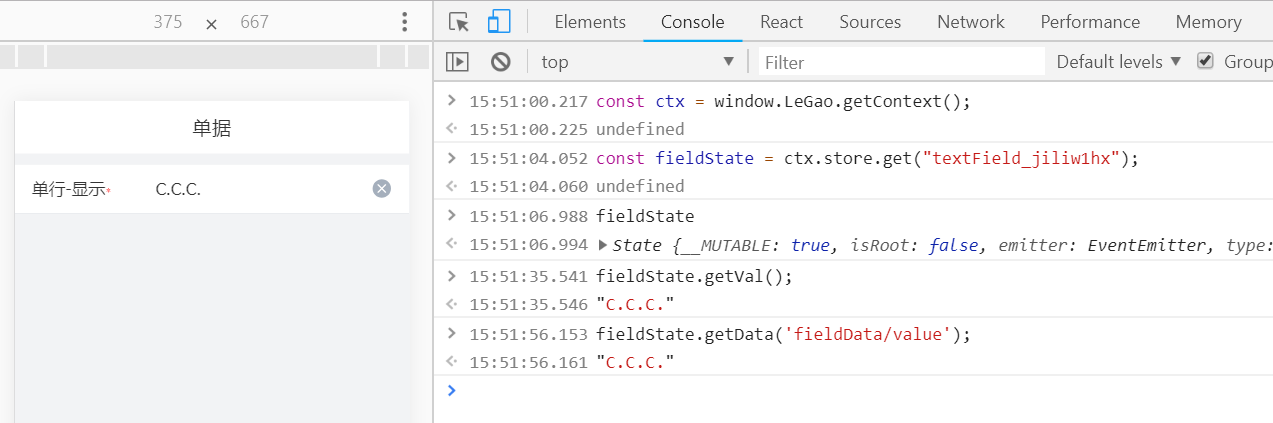Screen dimensions: 1273x423
Task: Clear the console using the ban icon
Action: tap(501, 62)
